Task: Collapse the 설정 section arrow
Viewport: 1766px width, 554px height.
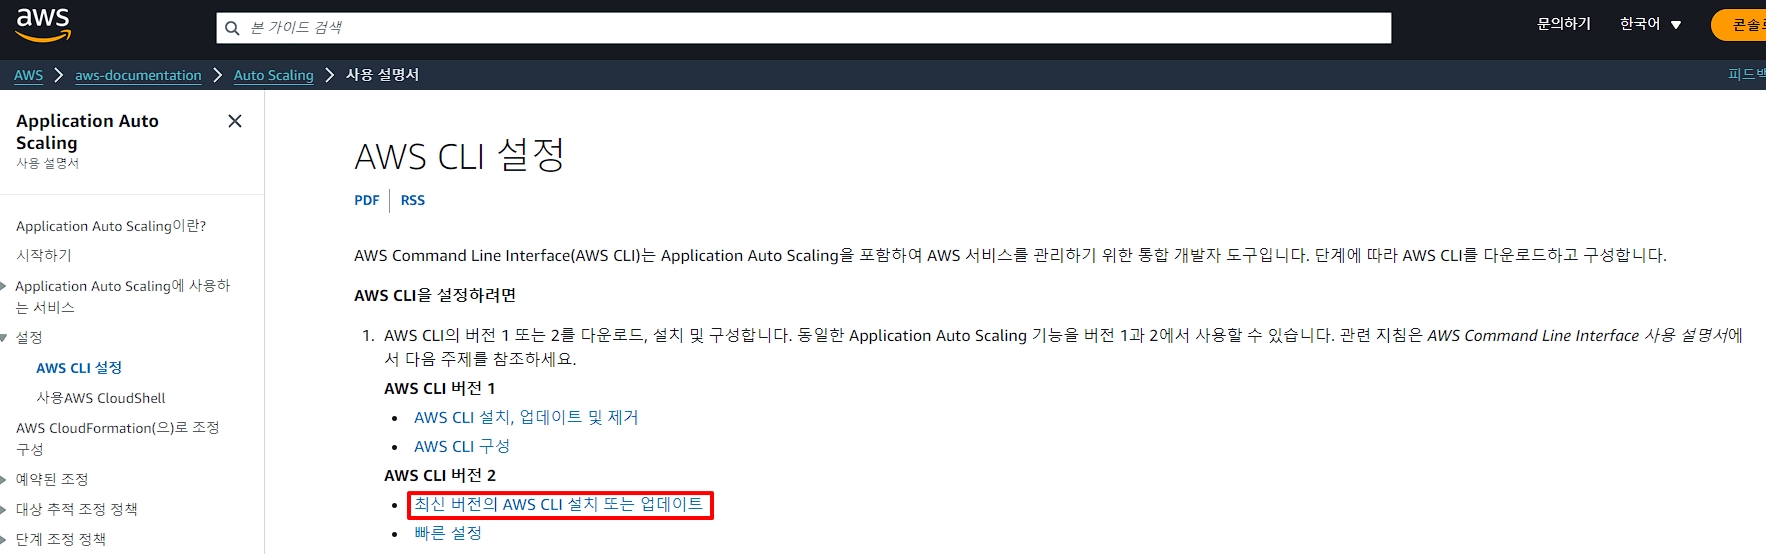Action: [4, 338]
